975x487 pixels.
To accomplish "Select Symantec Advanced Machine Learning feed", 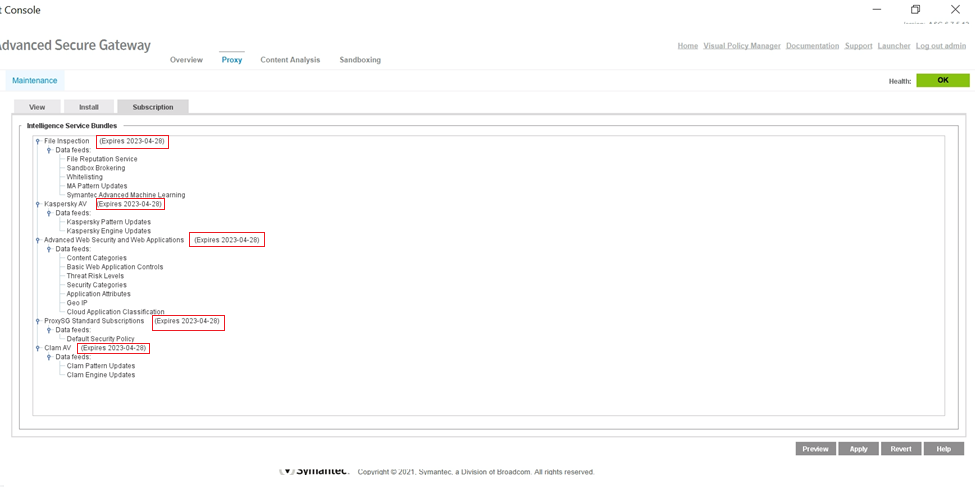I will 126,195.
